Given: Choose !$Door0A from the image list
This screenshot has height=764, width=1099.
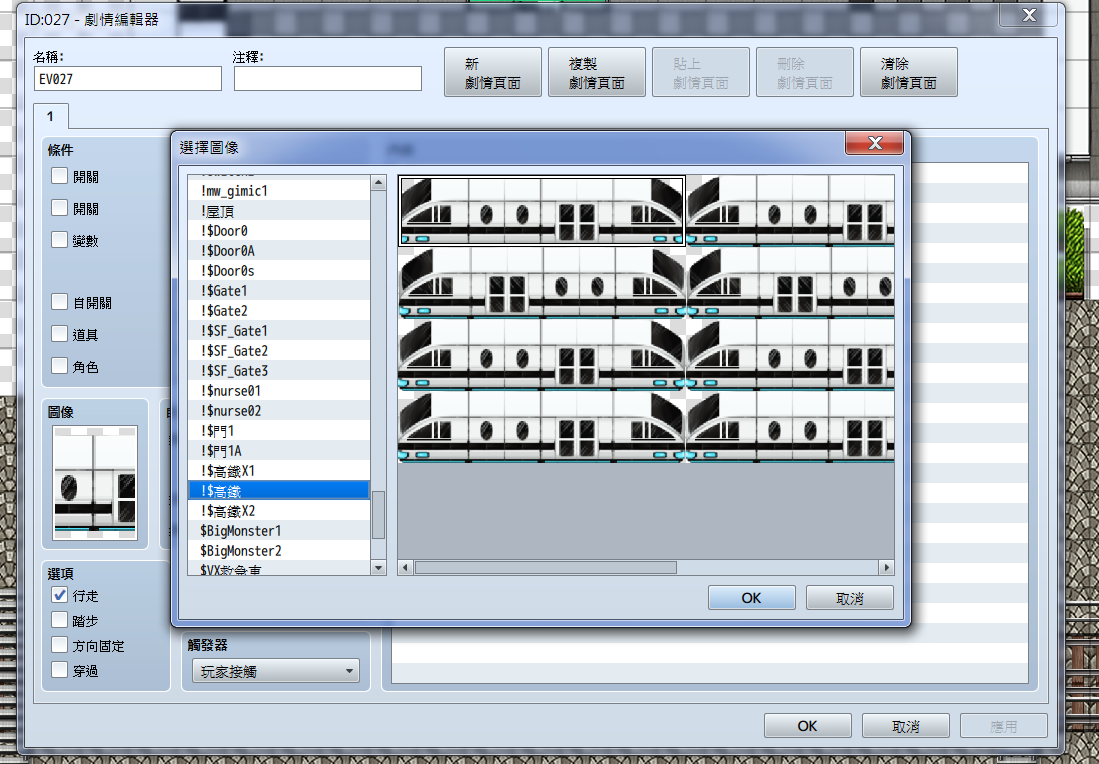Looking at the screenshot, I should pos(279,251).
